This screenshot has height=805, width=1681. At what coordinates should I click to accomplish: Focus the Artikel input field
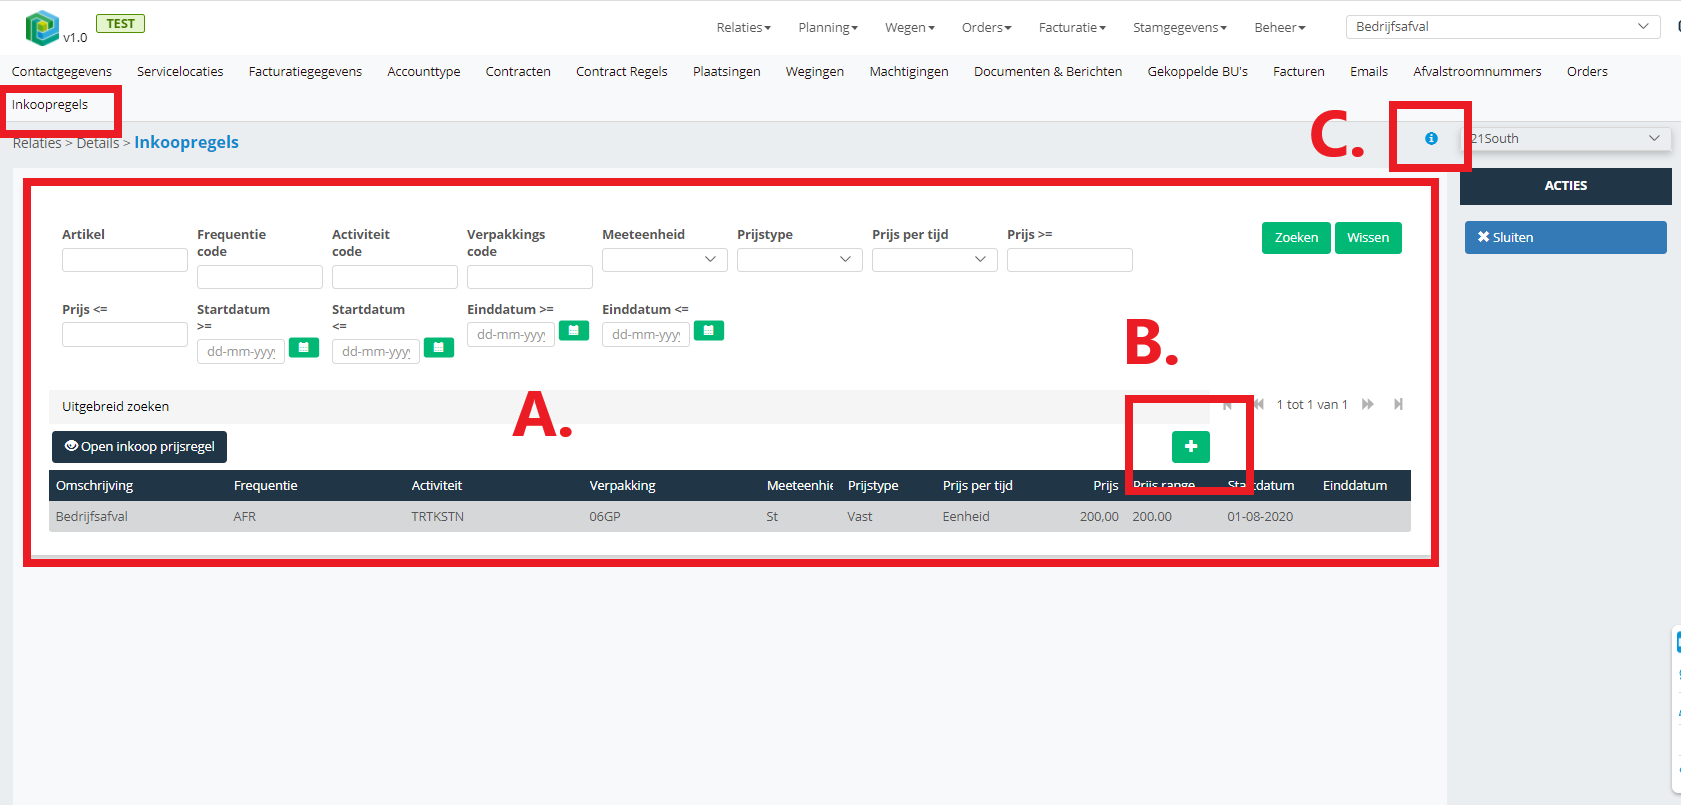(x=124, y=259)
